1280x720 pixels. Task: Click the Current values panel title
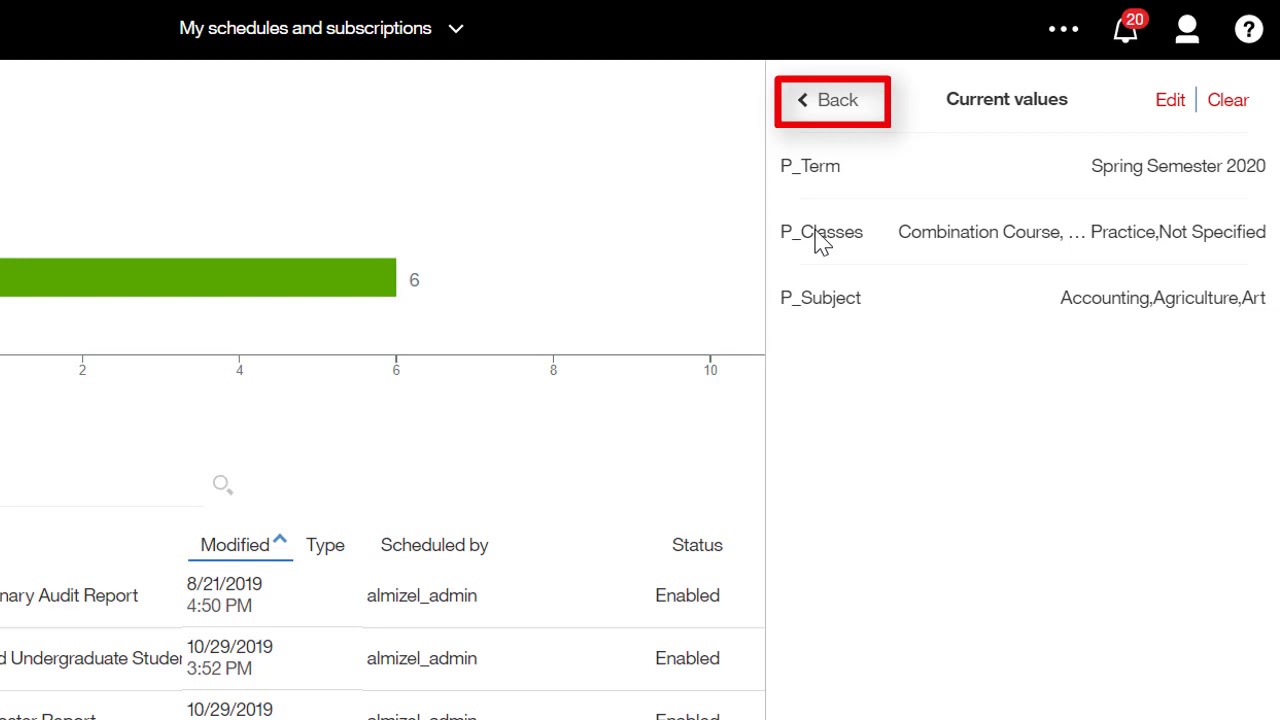tap(1006, 99)
